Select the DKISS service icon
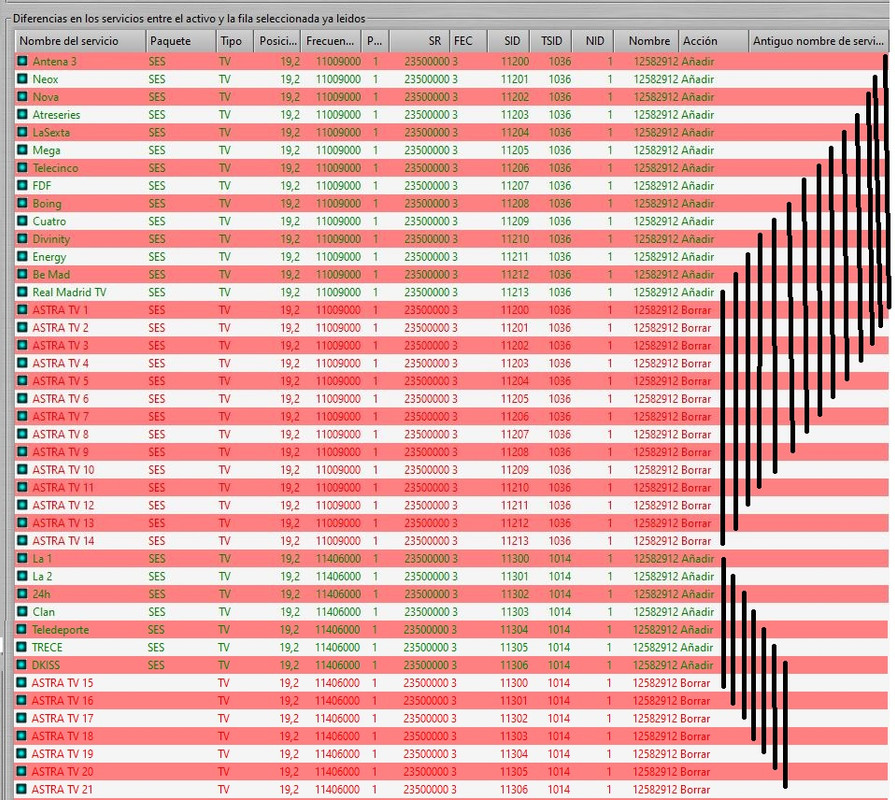 22,665
